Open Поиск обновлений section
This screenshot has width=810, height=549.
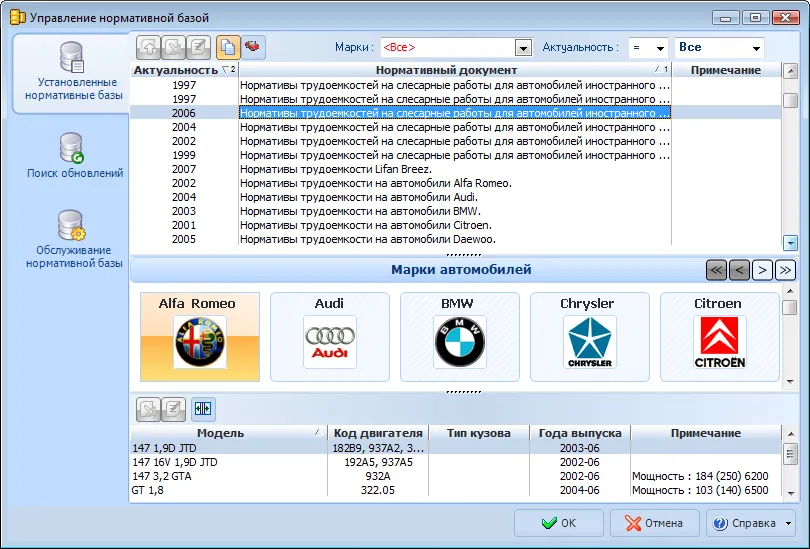pyautogui.click(x=74, y=156)
